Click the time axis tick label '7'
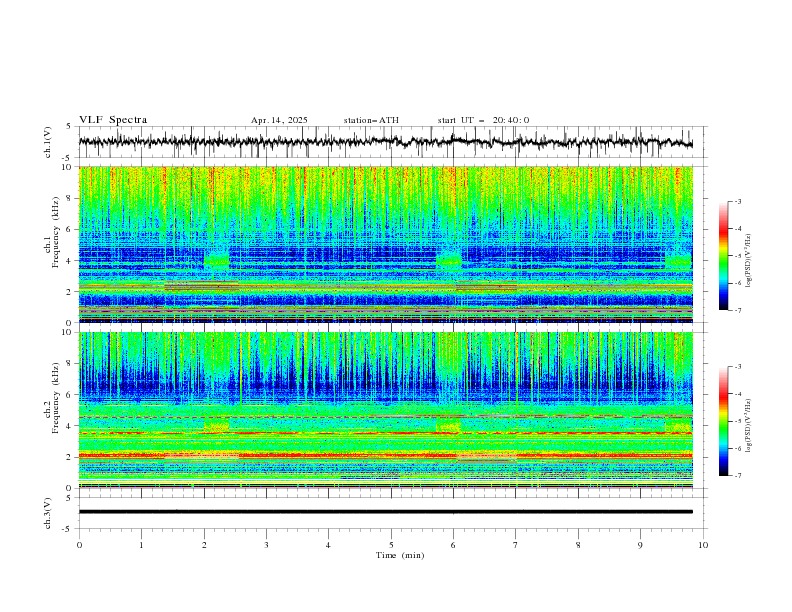The width and height of the screenshot is (792, 612). (516, 545)
